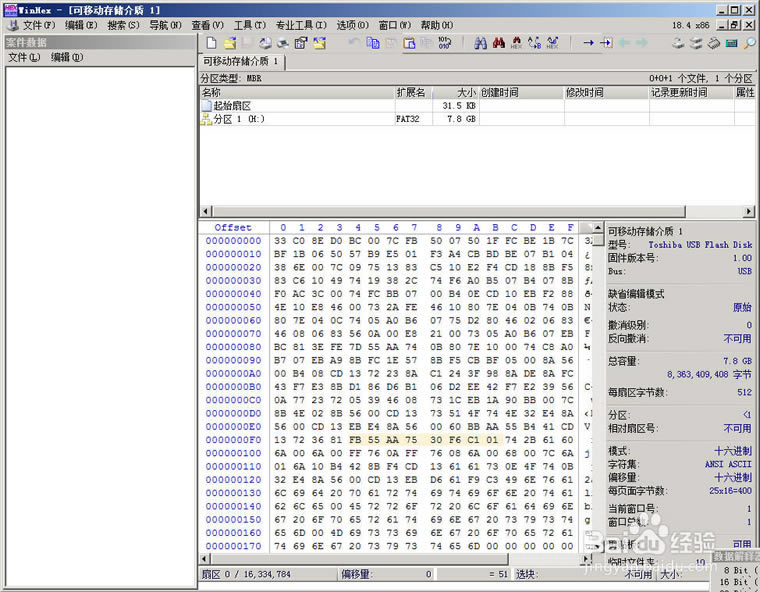Open the calculator icon in the toolbar

[x=731, y=43]
